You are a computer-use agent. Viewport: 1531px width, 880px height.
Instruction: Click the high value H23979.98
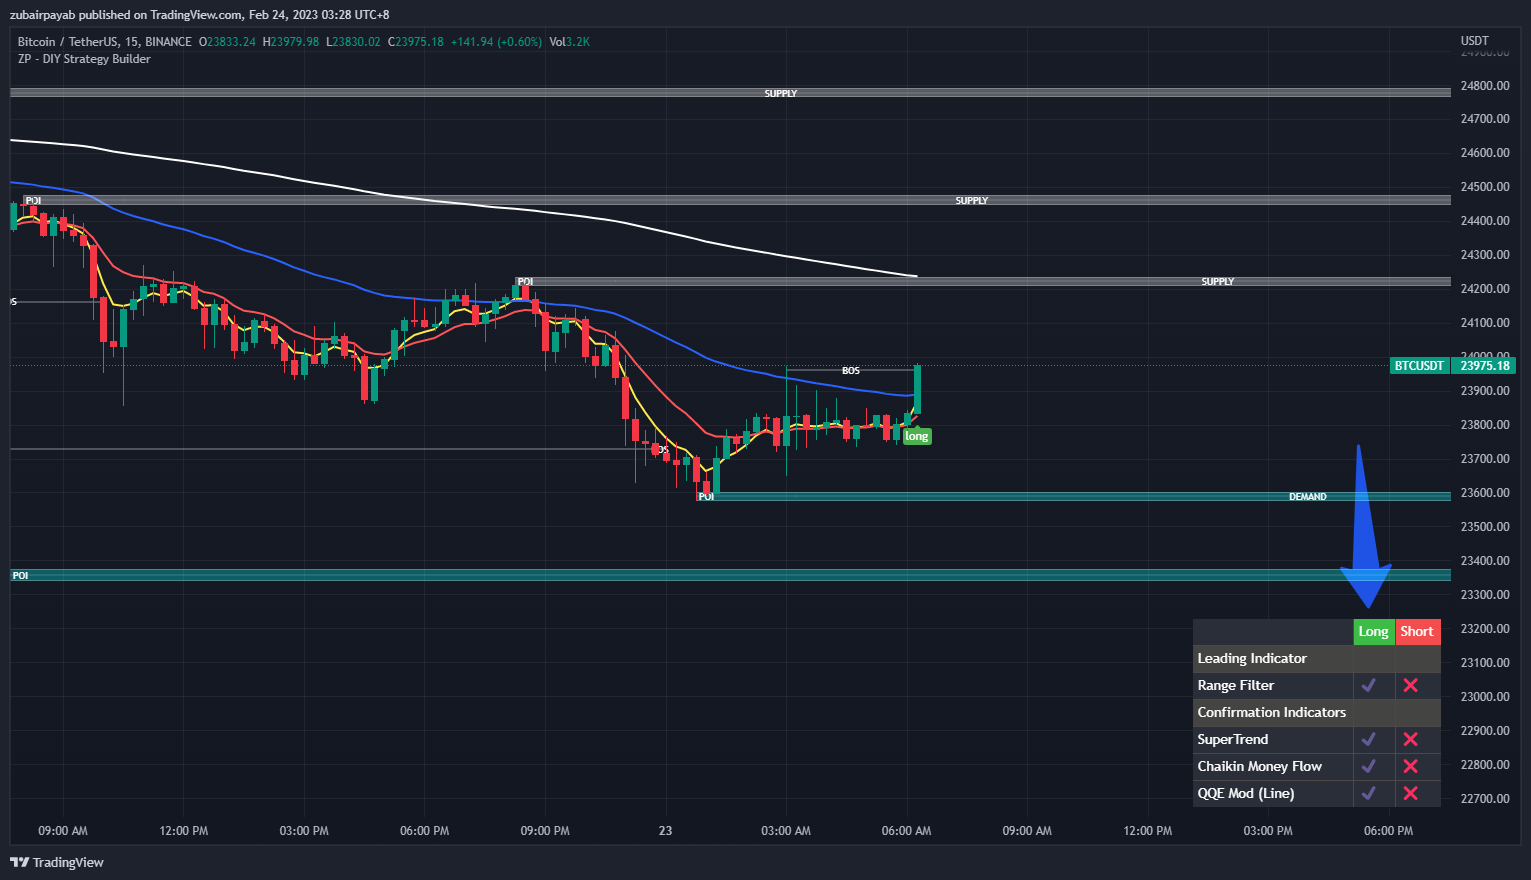tap(291, 42)
